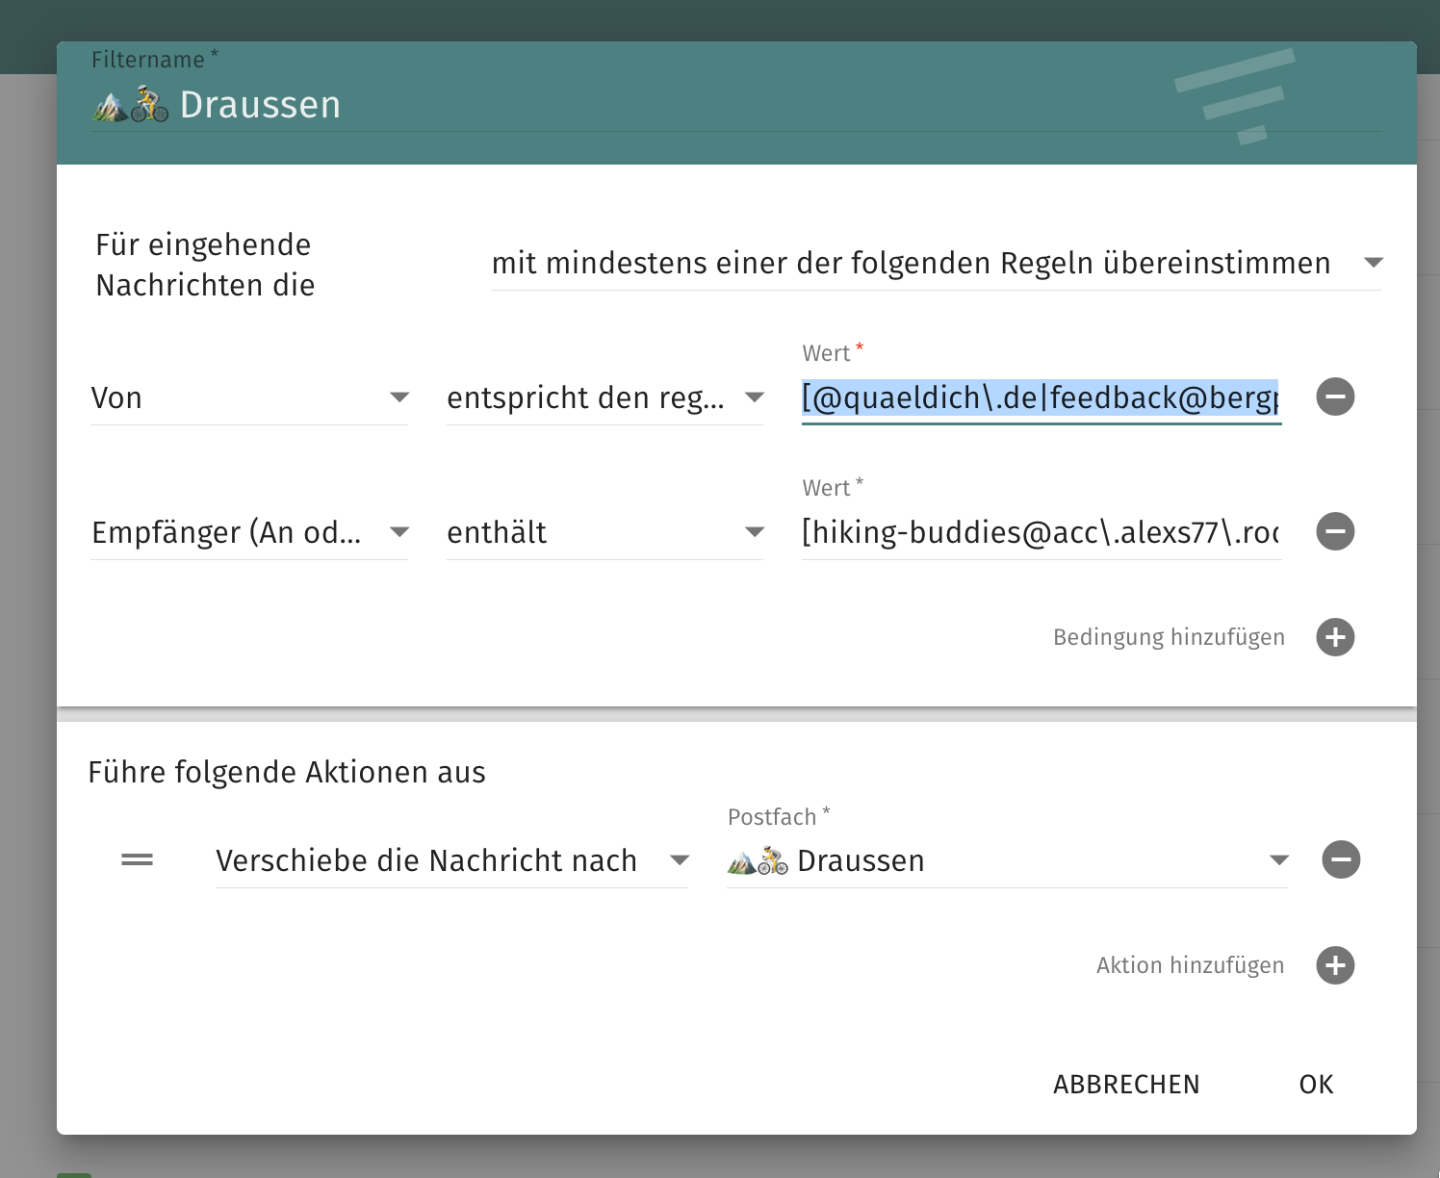Open the Postfach Draussen dropdown
The height and width of the screenshot is (1178, 1440).
click(1007, 860)
